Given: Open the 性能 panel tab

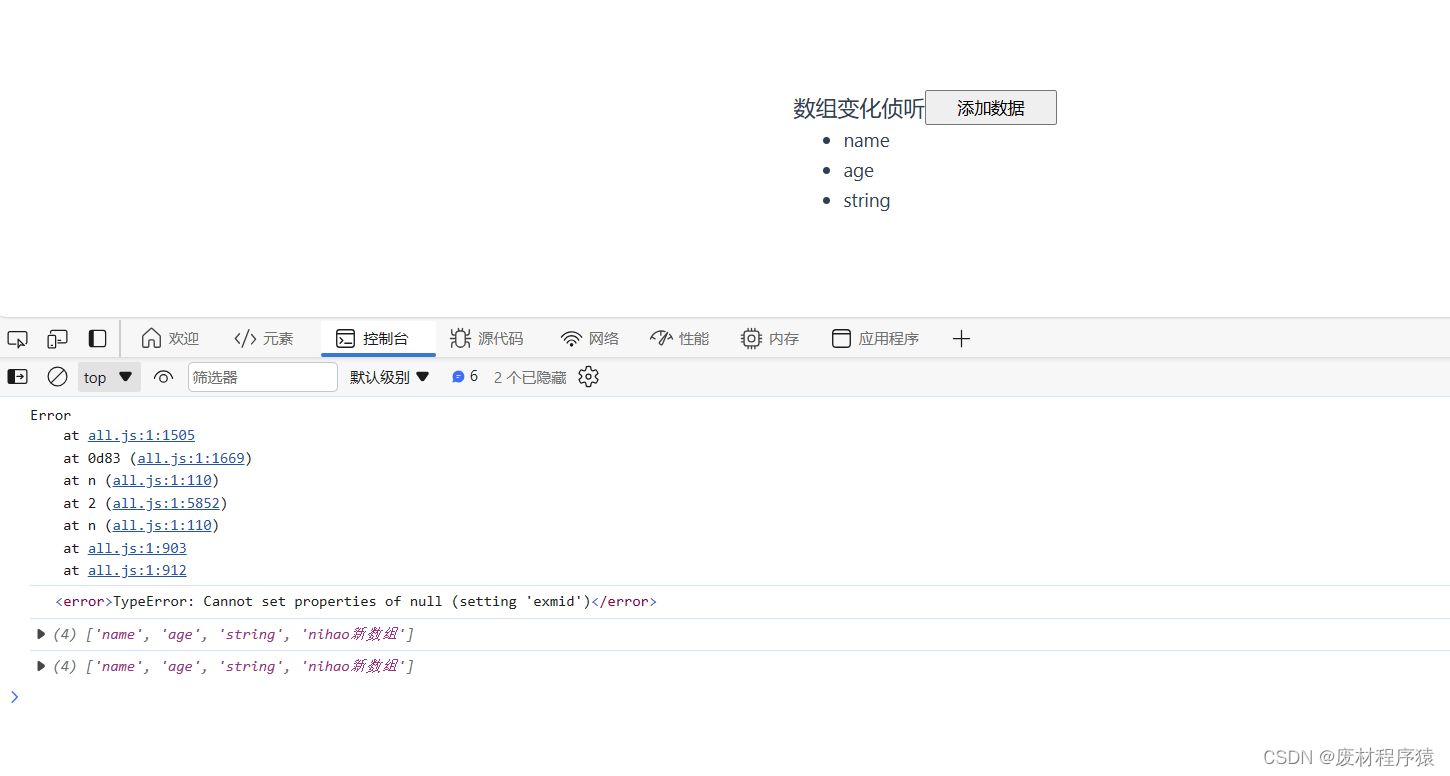Looking at the screenshot, I should [679, 339].
